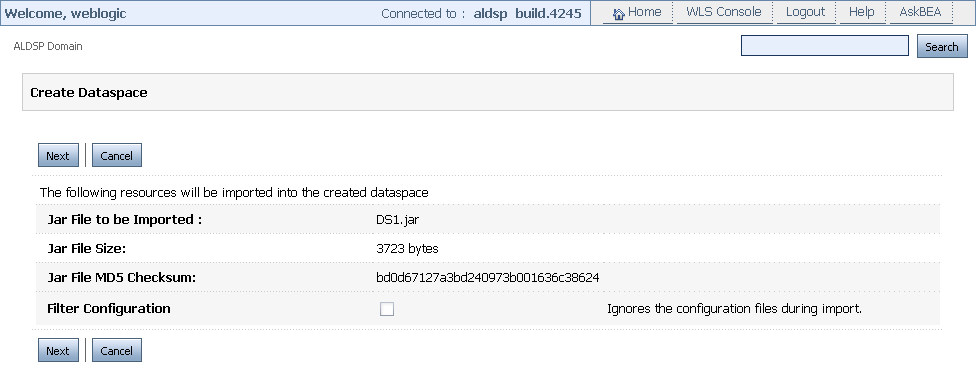Click the lower Cancel button
The width and height of the screenshot is (977, 385).
coord(117,350)
